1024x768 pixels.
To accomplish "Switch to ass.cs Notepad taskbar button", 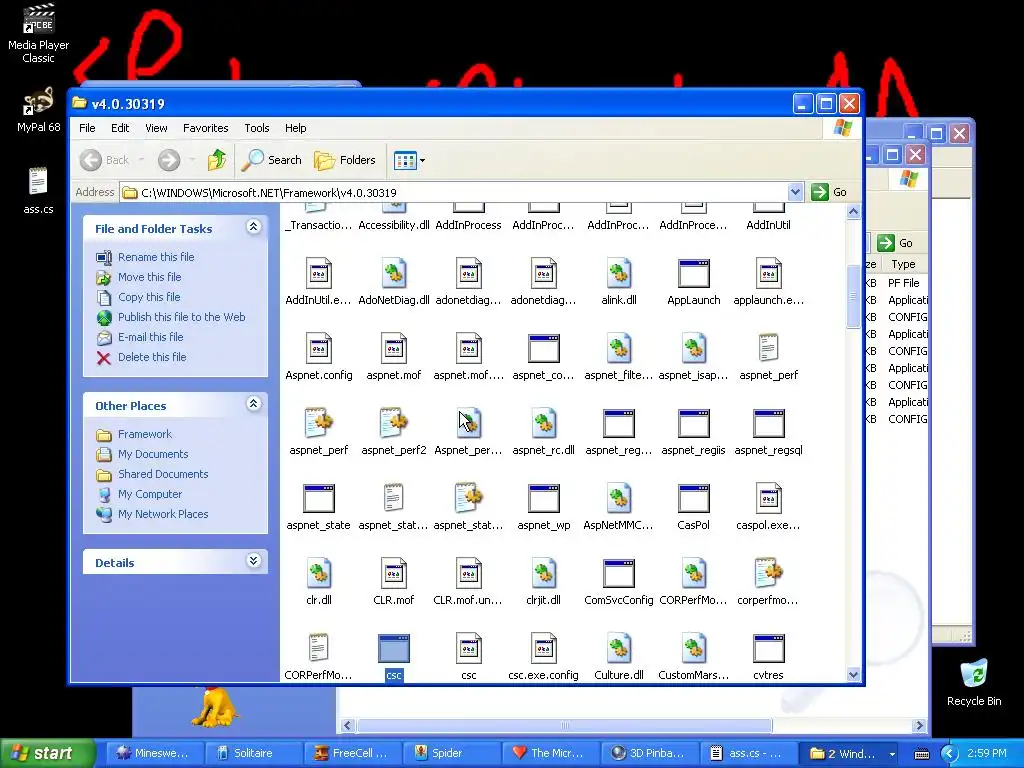I will 748,753.
